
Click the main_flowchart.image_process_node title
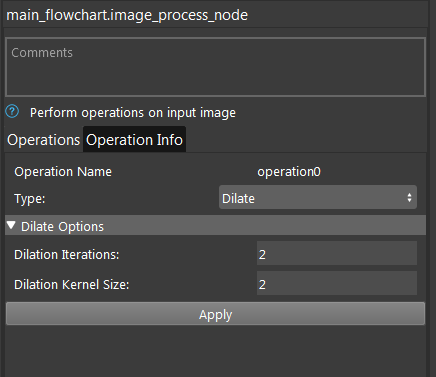point(127,15)
